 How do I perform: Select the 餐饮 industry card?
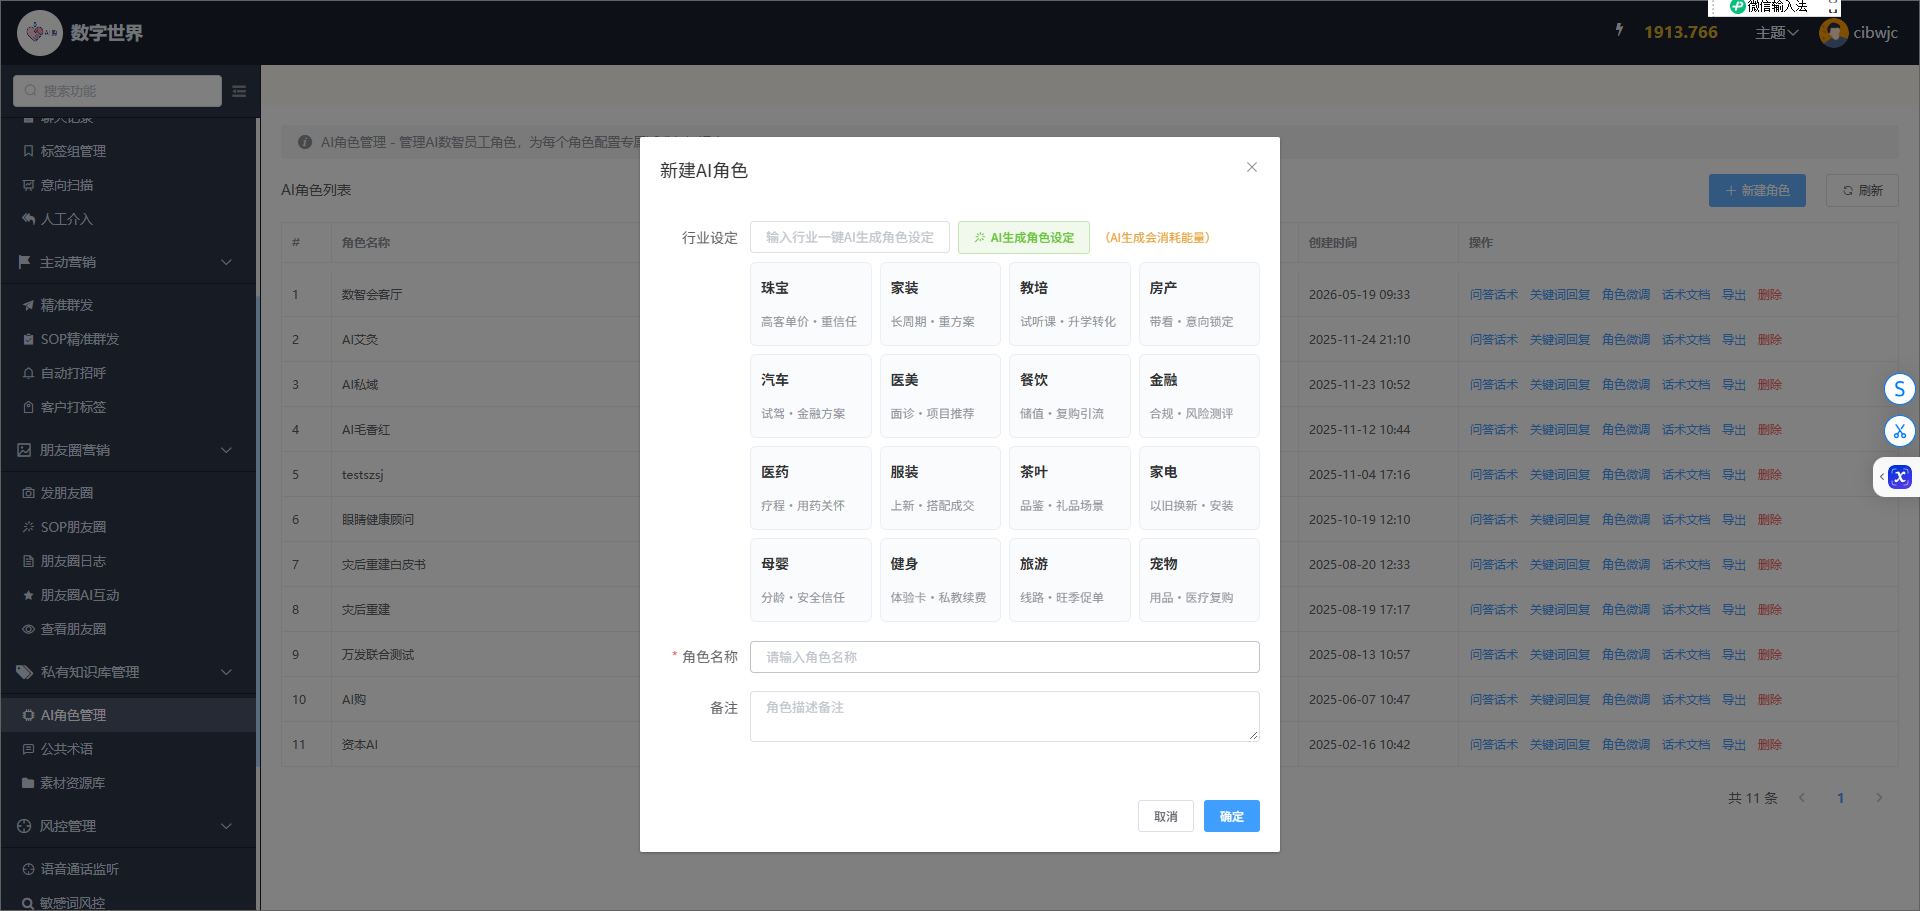tap(1069, 396)
